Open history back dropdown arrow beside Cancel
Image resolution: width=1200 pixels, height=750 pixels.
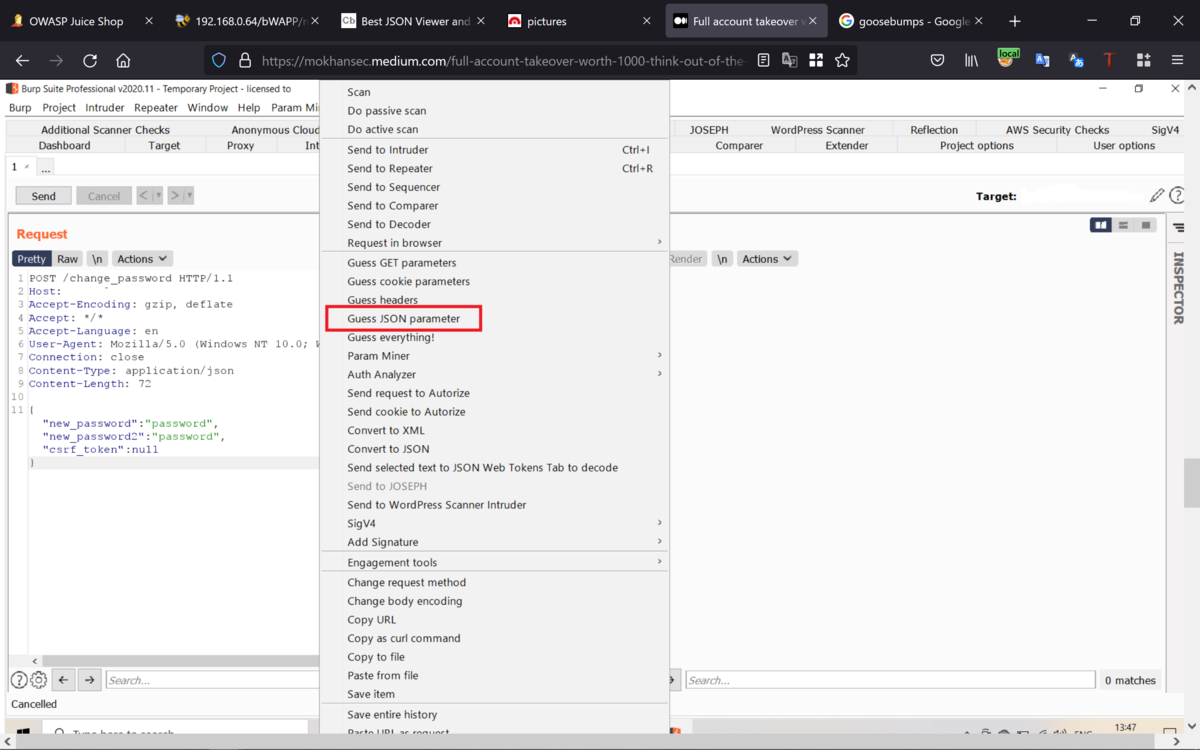pos(158,196)
